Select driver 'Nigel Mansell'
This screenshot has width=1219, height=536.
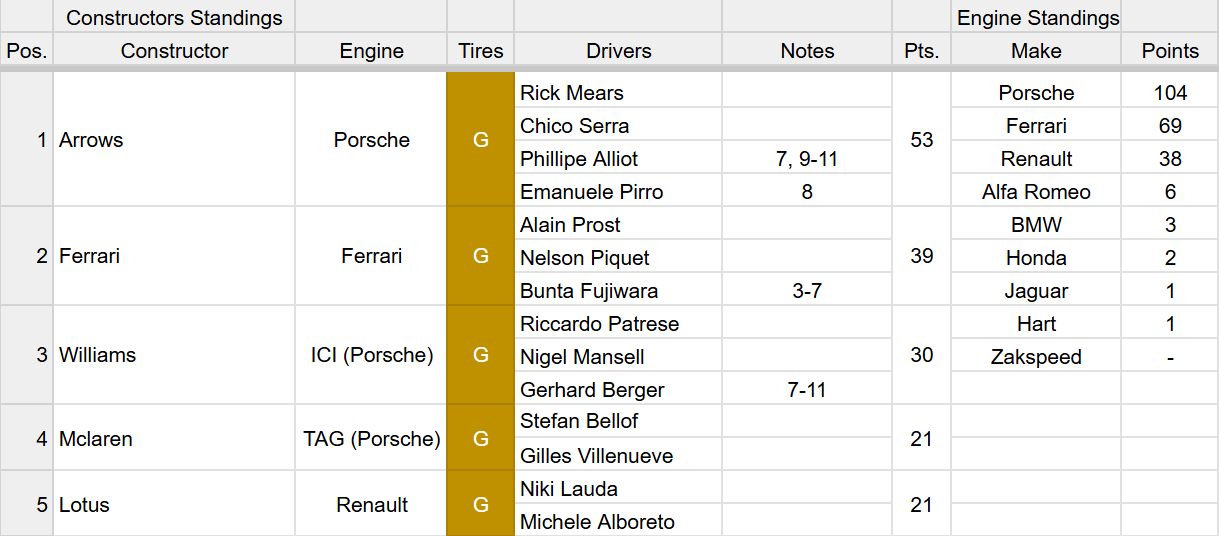tap(618, 356)
